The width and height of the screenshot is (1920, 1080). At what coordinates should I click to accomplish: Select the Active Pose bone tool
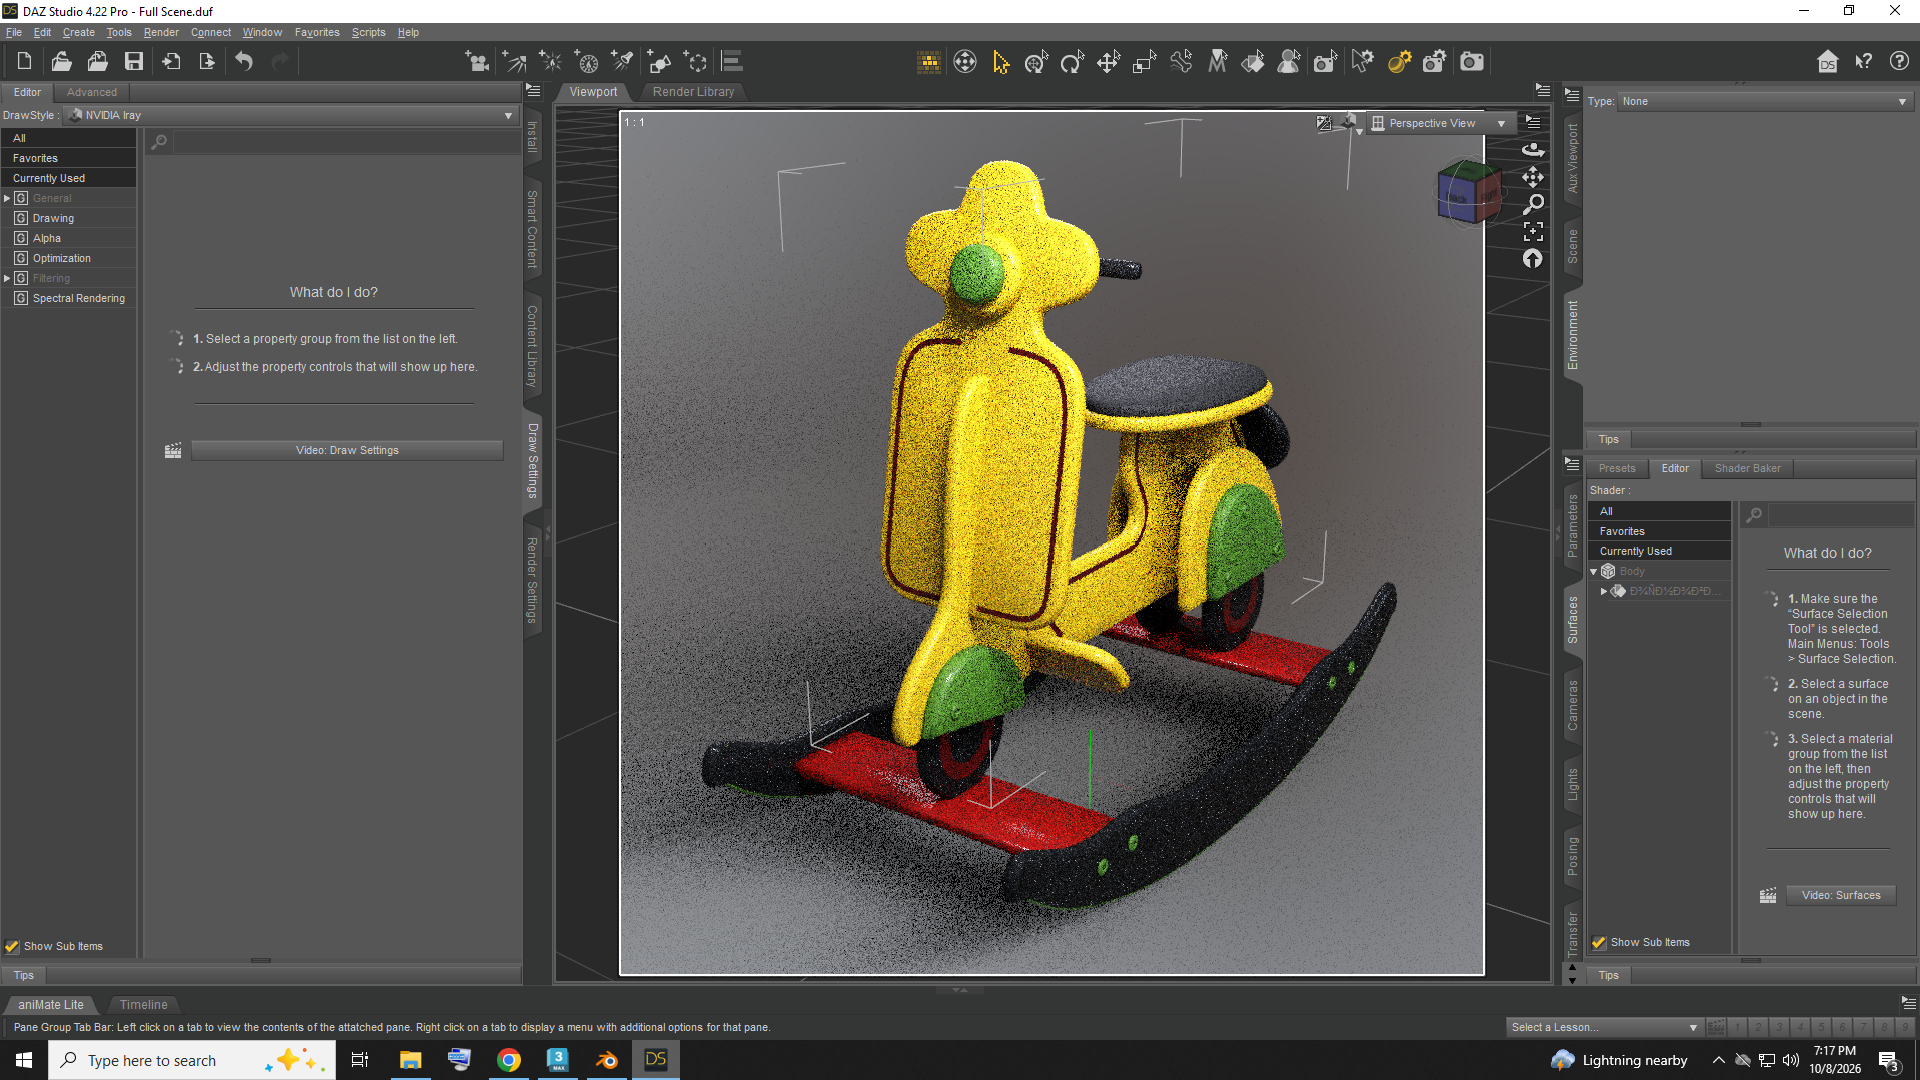1181,62
